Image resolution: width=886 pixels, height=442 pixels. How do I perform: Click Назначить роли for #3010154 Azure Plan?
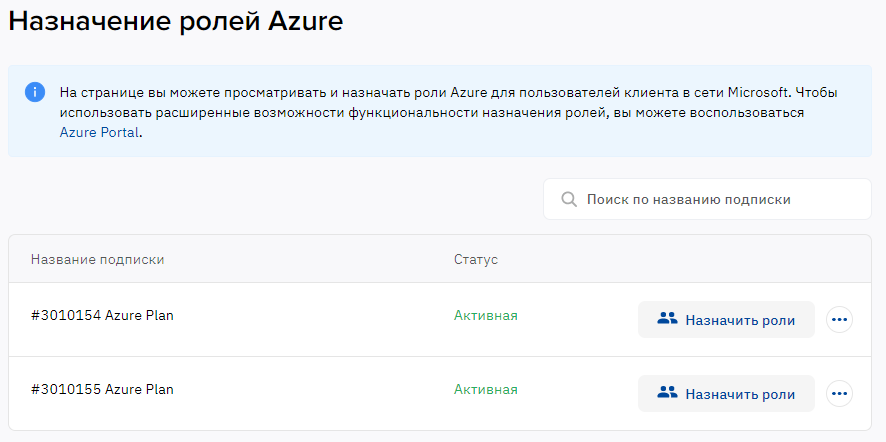726,320
